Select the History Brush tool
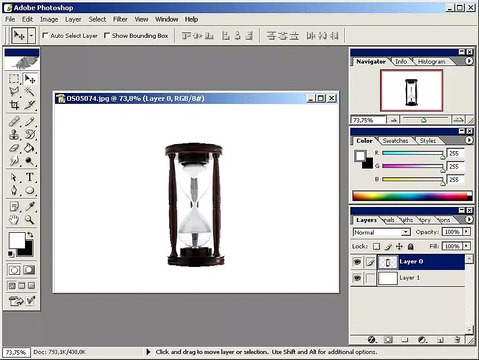 30,135
